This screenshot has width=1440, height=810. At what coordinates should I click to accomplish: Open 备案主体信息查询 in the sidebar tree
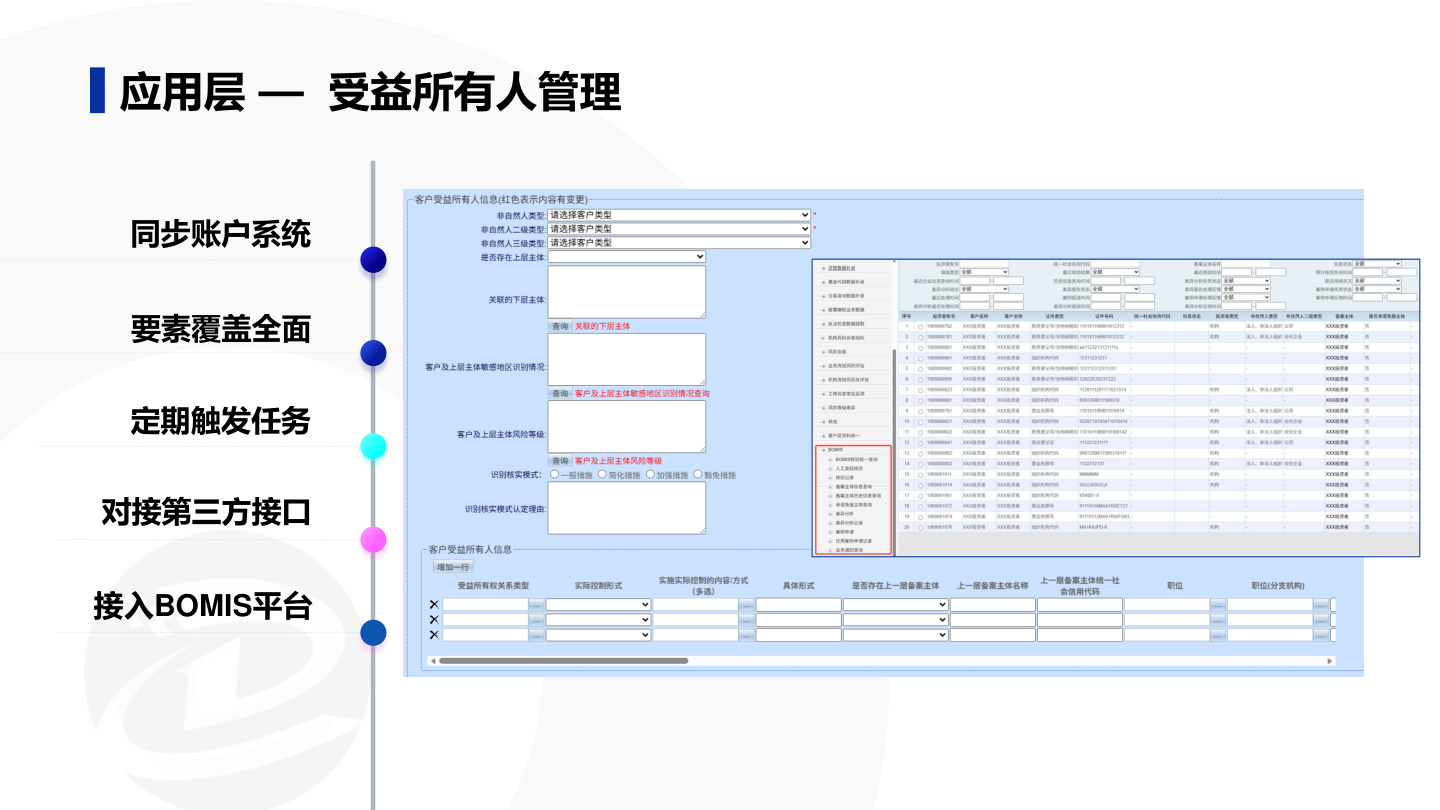pyautogui.click(x=853, y=487)
